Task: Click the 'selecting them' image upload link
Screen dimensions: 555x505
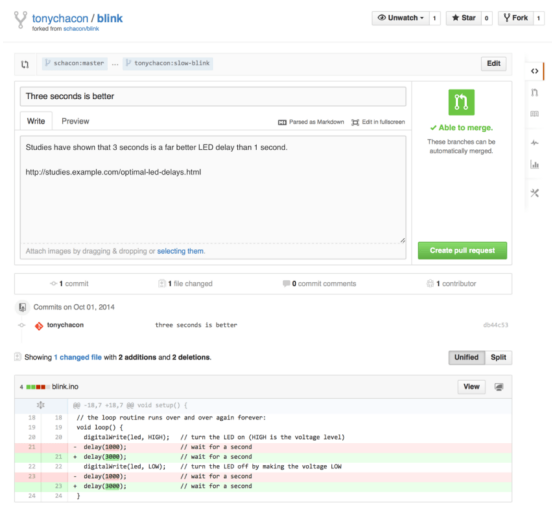Action: pyautogui.click(x=181, y=251)
